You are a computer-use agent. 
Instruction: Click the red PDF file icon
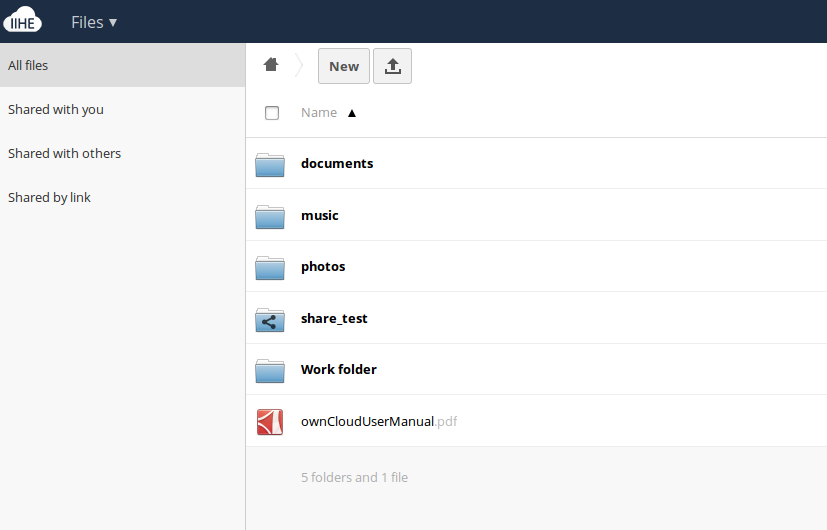tap(270, 422)
